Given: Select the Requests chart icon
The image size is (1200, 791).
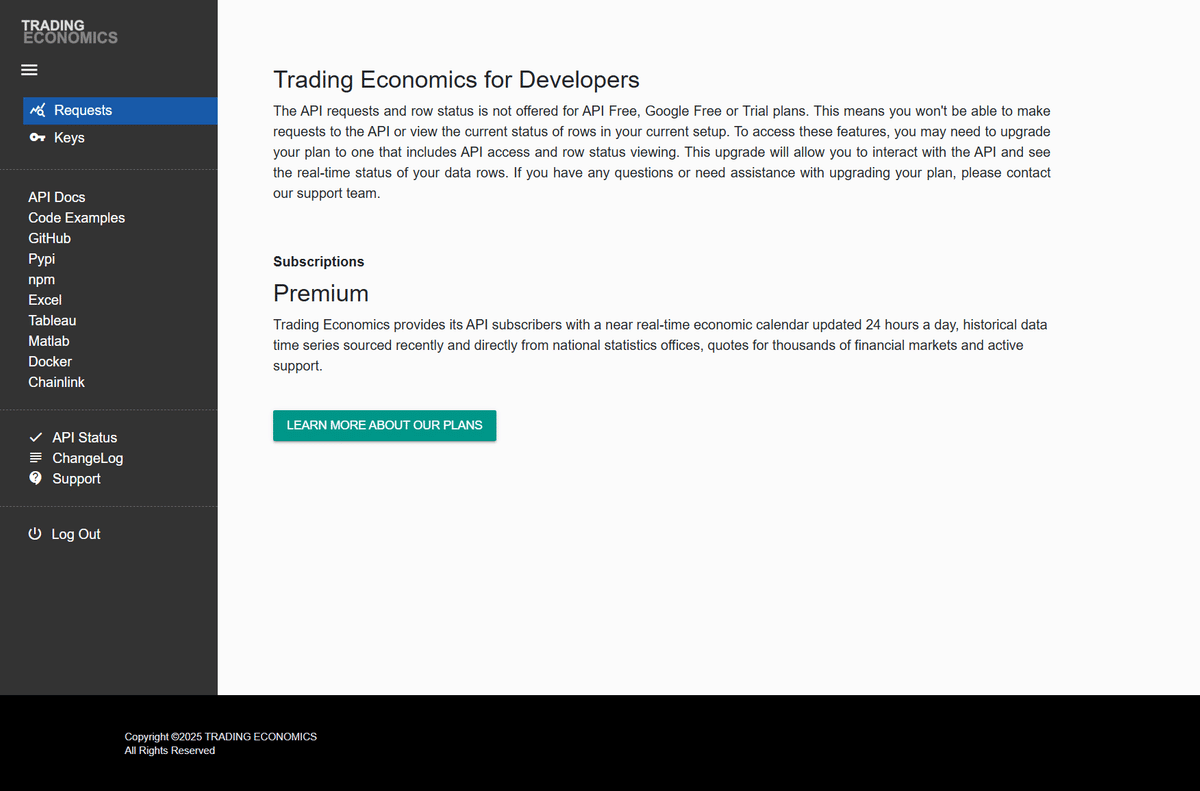Looking at the screenshot, I should click(38, 110).
